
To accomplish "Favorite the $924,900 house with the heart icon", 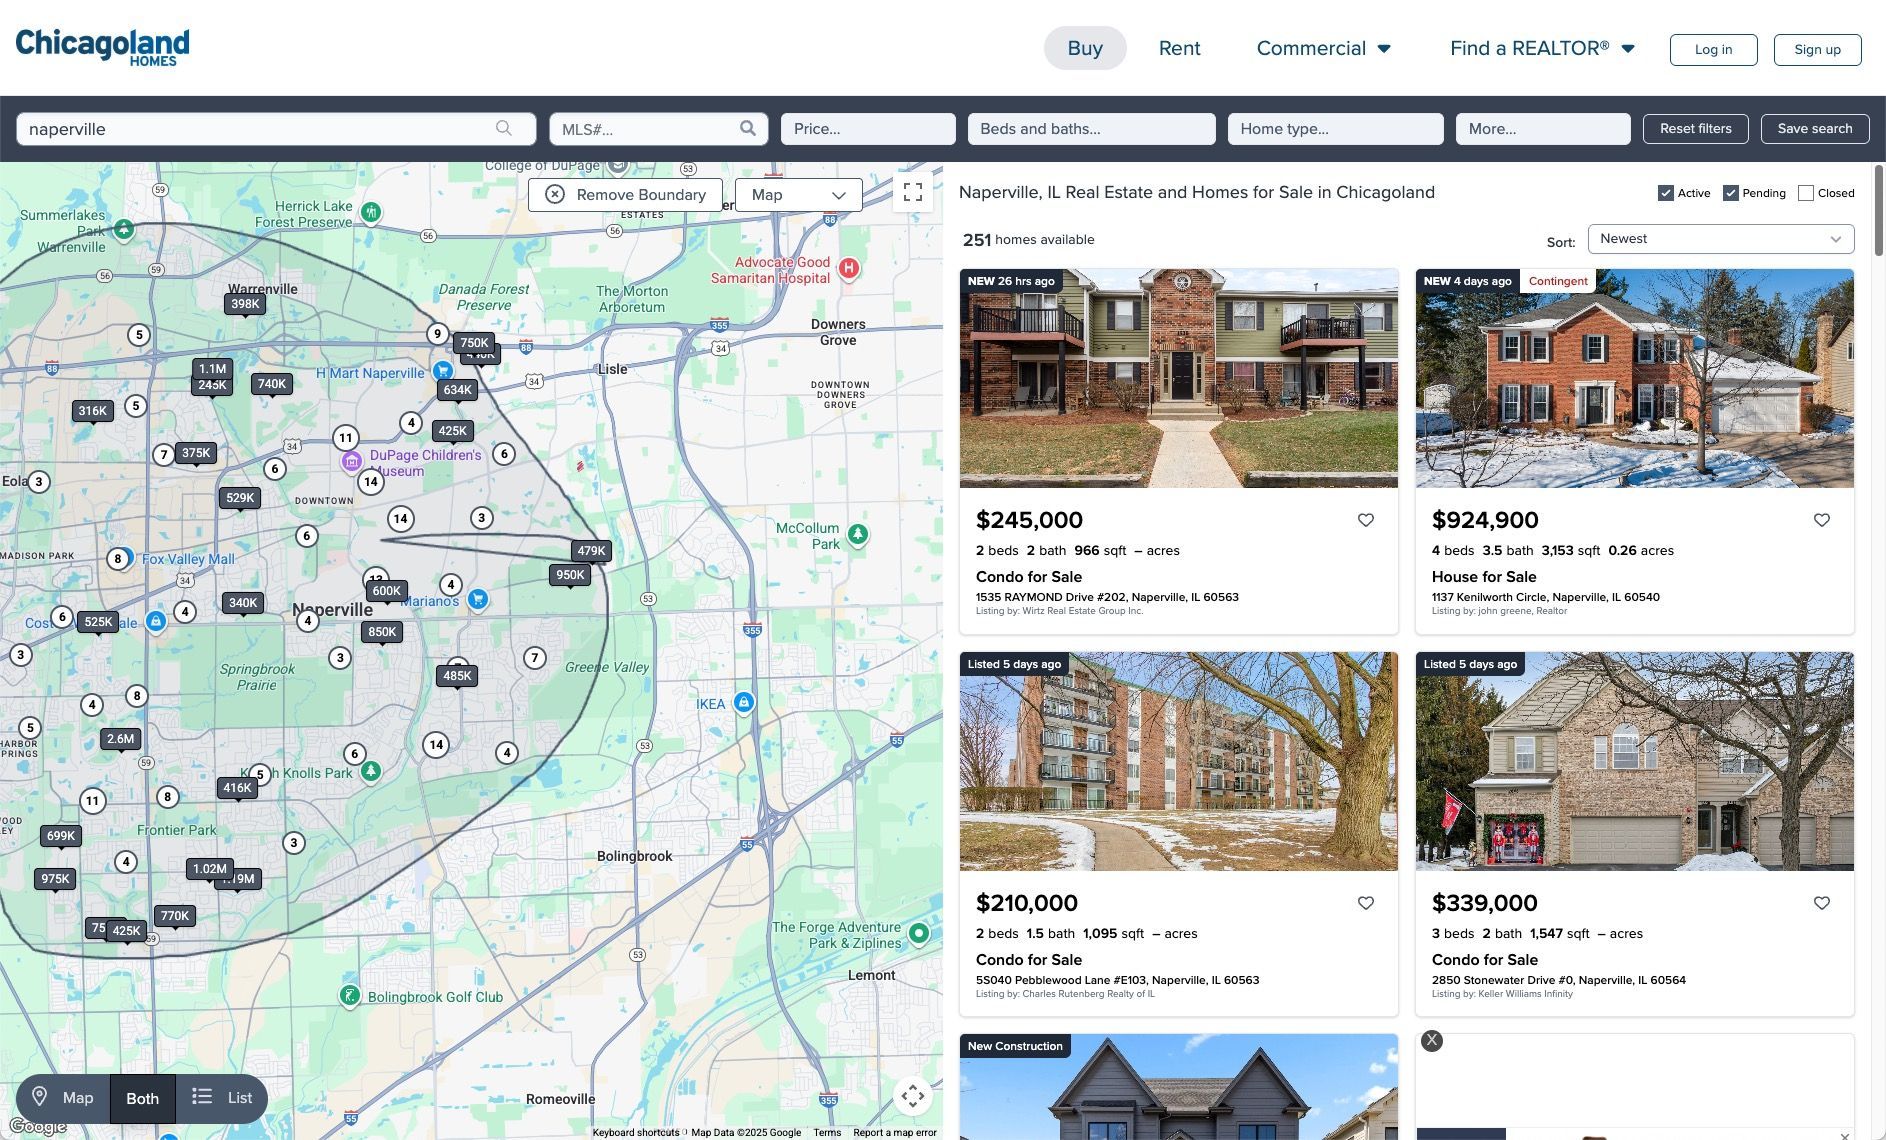I will pyautogui.click(x=1821, y=520).
